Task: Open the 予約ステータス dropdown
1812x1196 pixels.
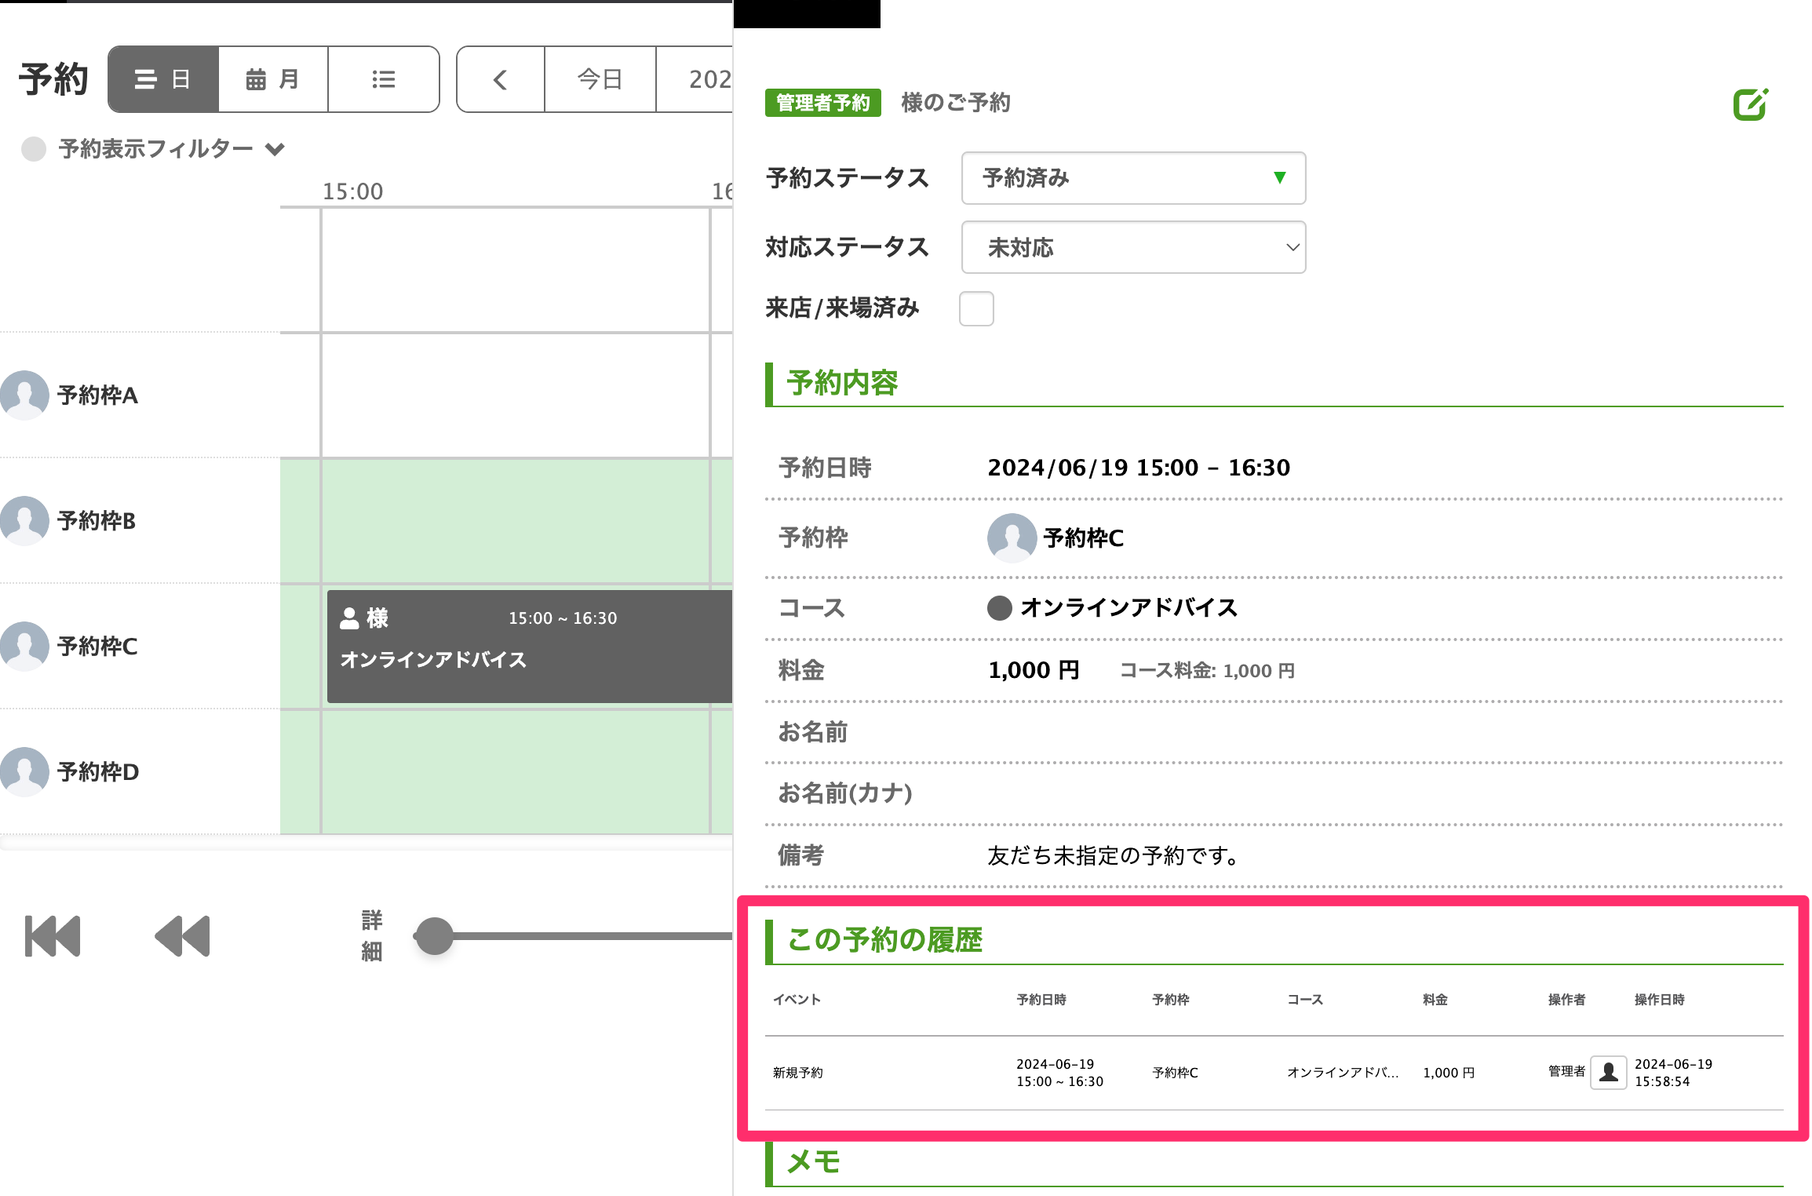Action: point(1133,178)
